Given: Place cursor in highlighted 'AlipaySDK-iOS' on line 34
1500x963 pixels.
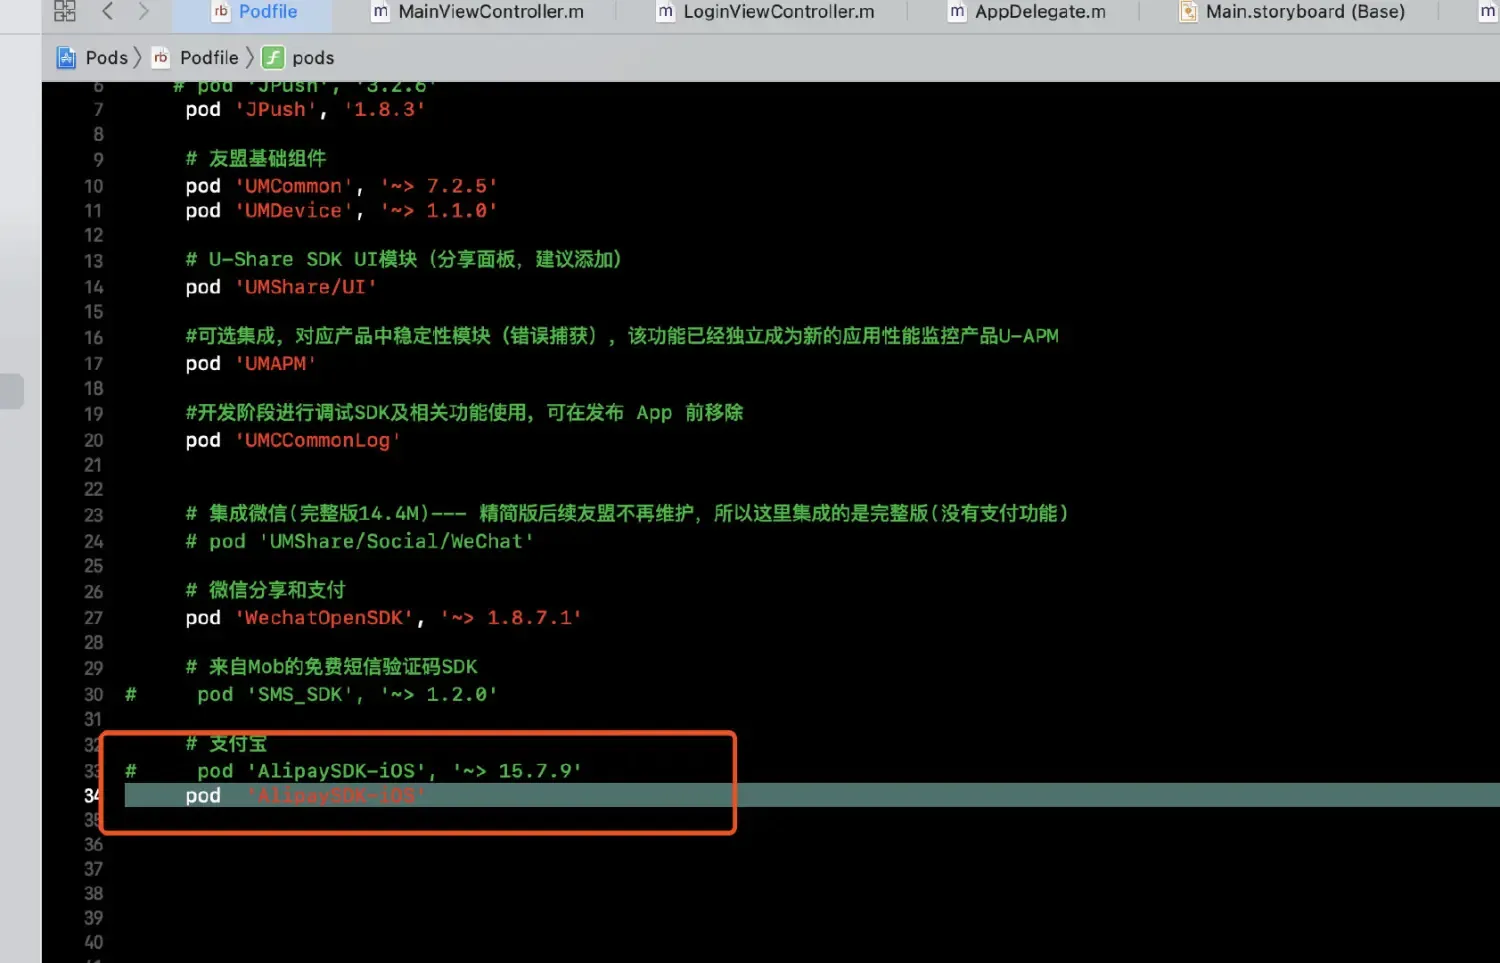Looking at the screenshot, I should pos(336,796).
